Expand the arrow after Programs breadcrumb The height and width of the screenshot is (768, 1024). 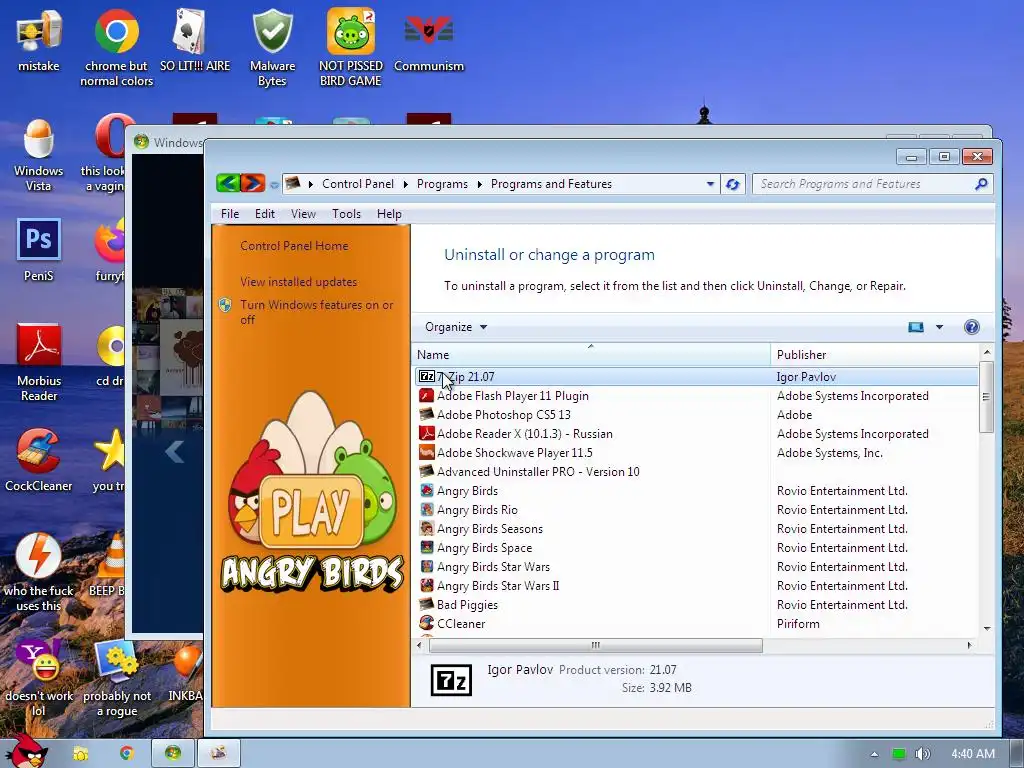(479, 184)
